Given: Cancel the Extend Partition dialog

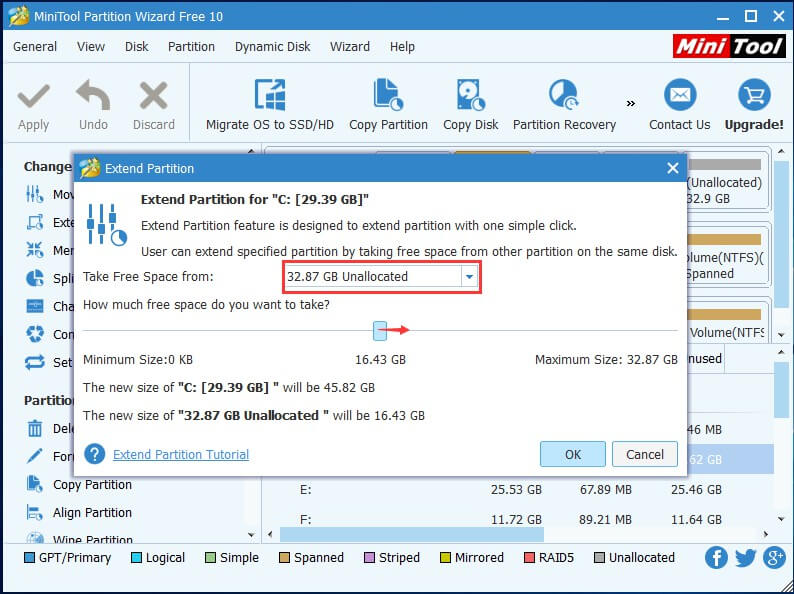Looking at the screenshot, I should pyautogui.click(x=644, y=454).
